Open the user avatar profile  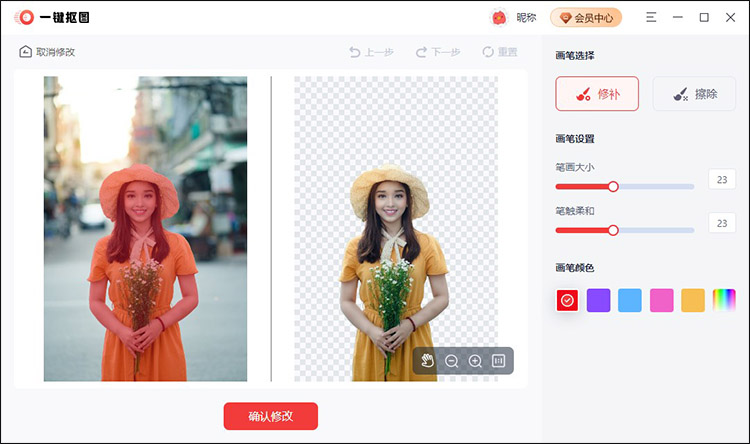pos(499,18)
